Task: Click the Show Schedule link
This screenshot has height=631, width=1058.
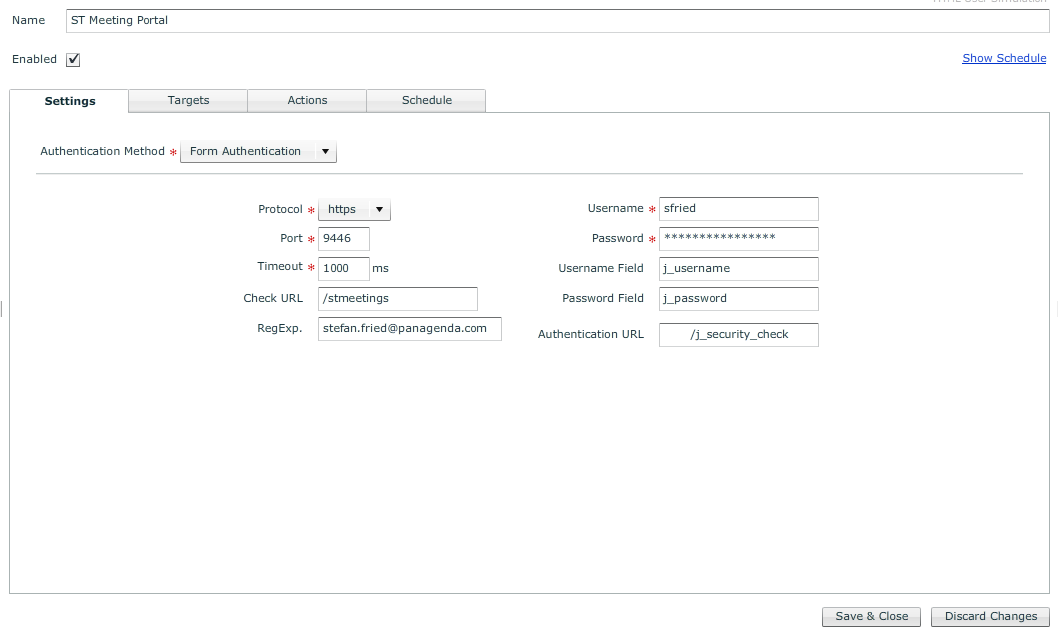Action: click(x=1004, y=58)
